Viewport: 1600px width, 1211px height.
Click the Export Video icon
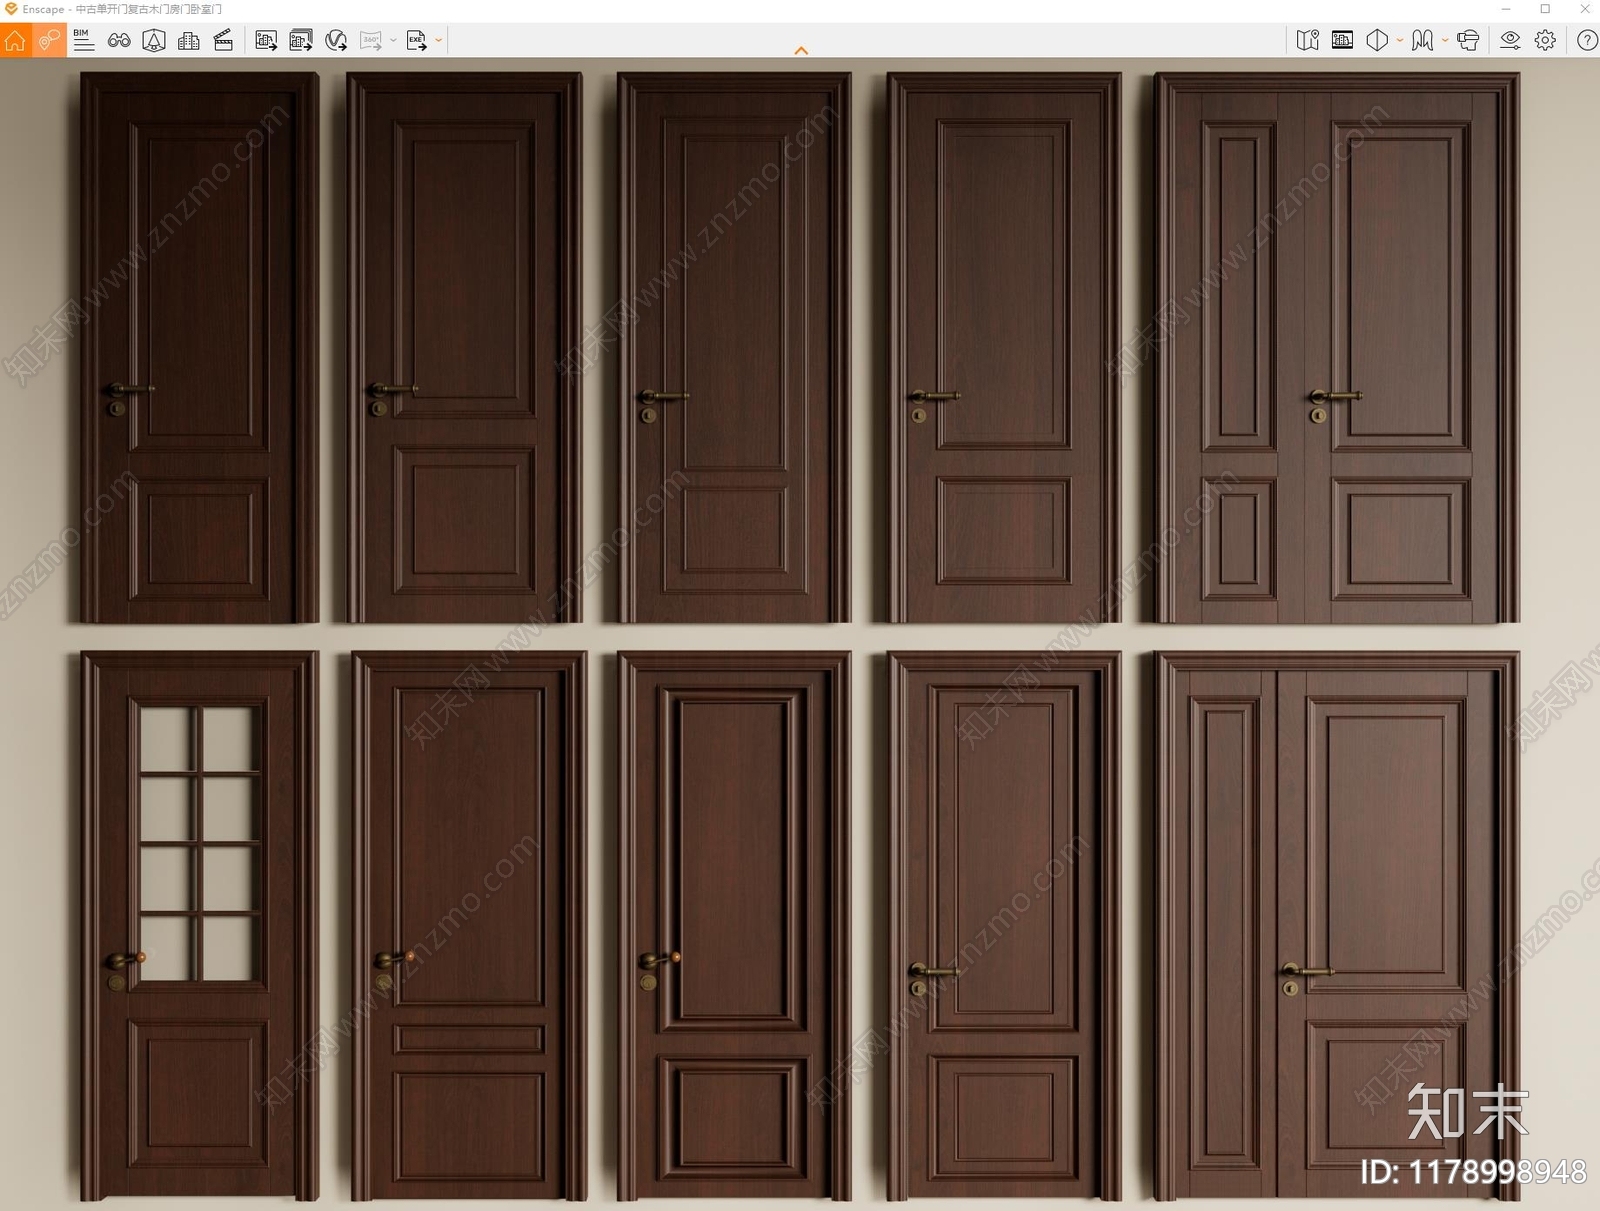pos(336,40)
